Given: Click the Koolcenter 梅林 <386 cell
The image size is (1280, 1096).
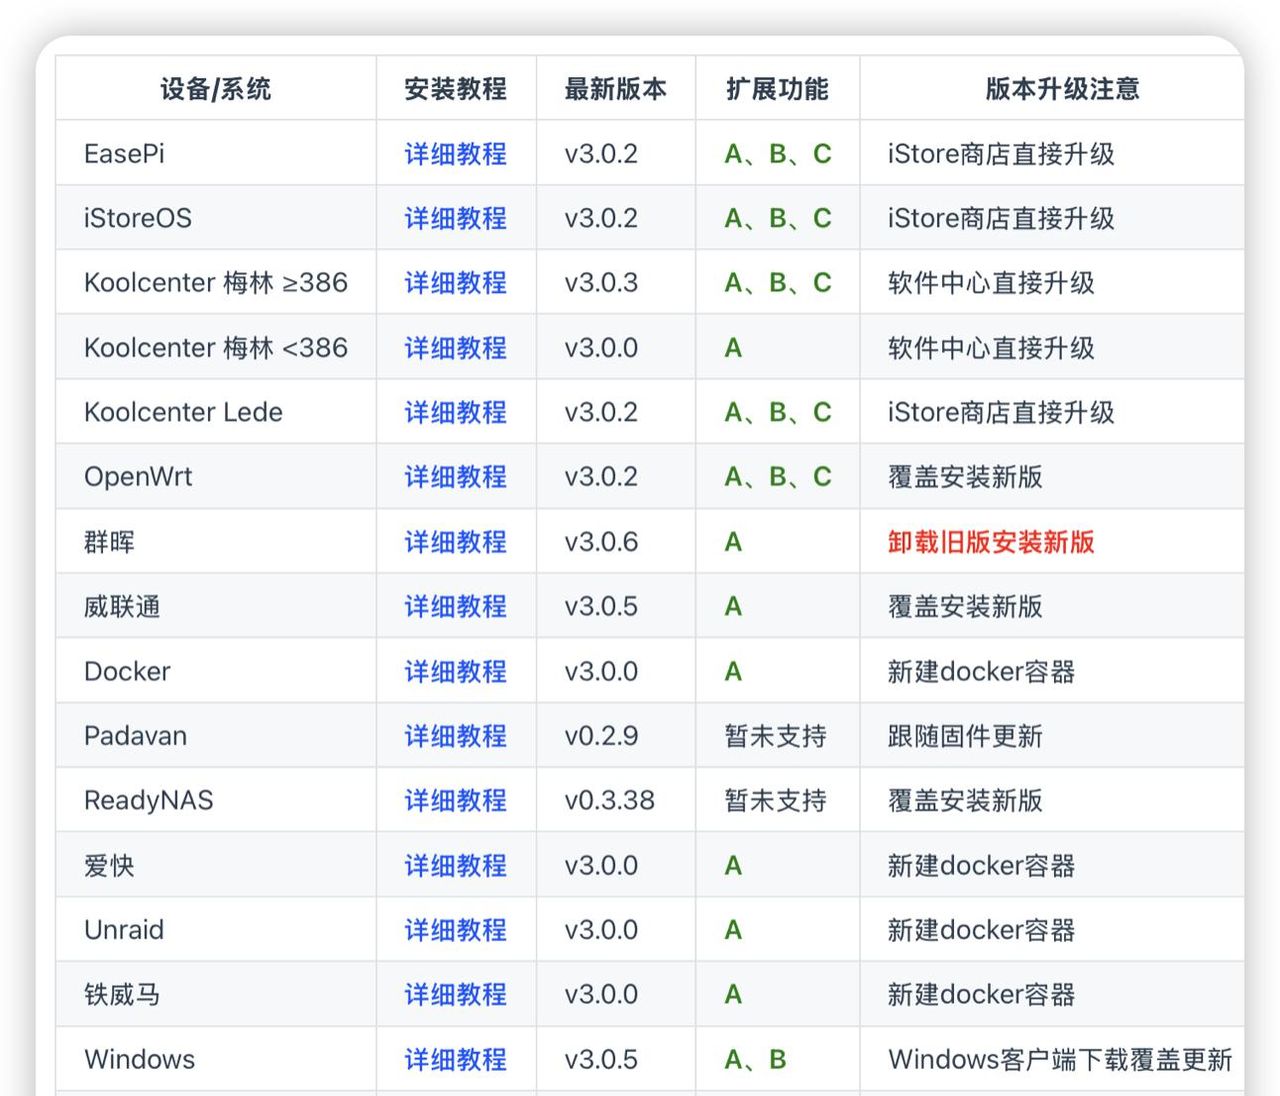Looking at the screenshot, I should (216, 348).
